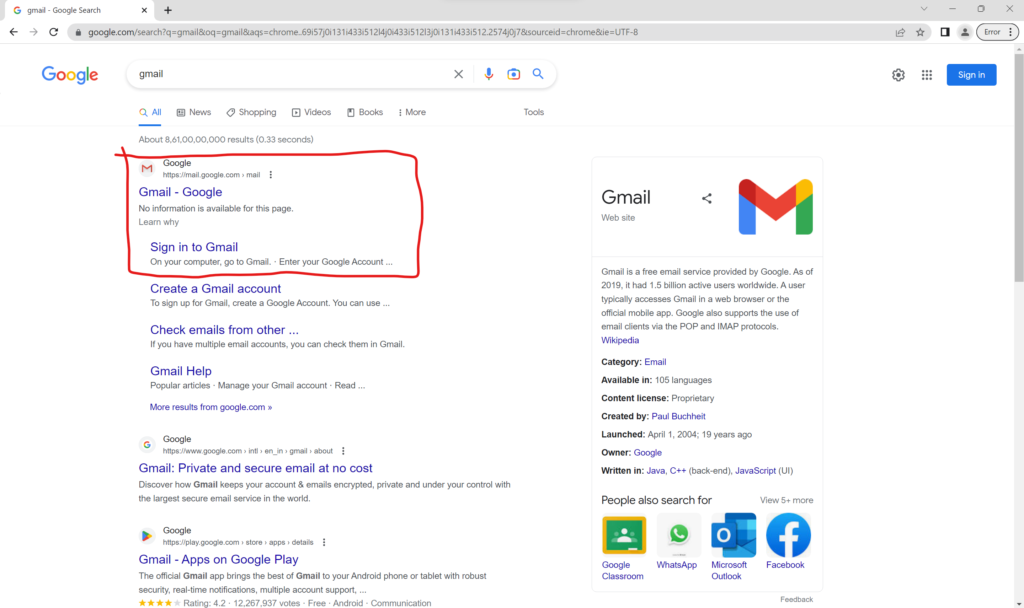Screen dimensions: 1024x608
Task: Expand the More search filters menu
Action: [412, 112]
